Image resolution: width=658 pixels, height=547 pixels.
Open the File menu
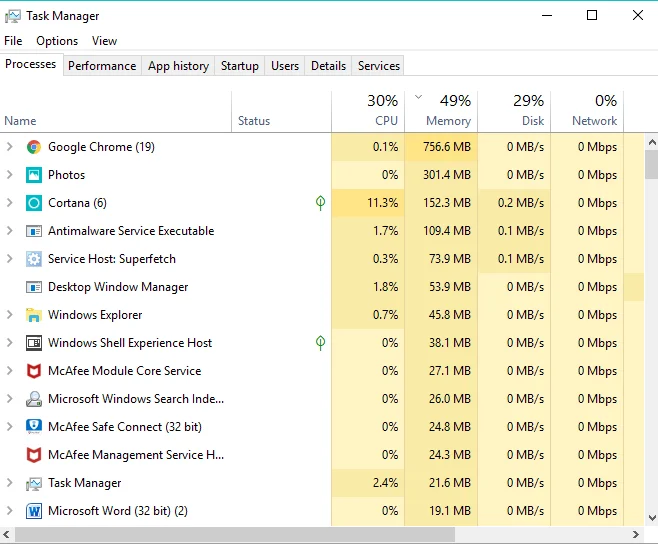[13, 41]
